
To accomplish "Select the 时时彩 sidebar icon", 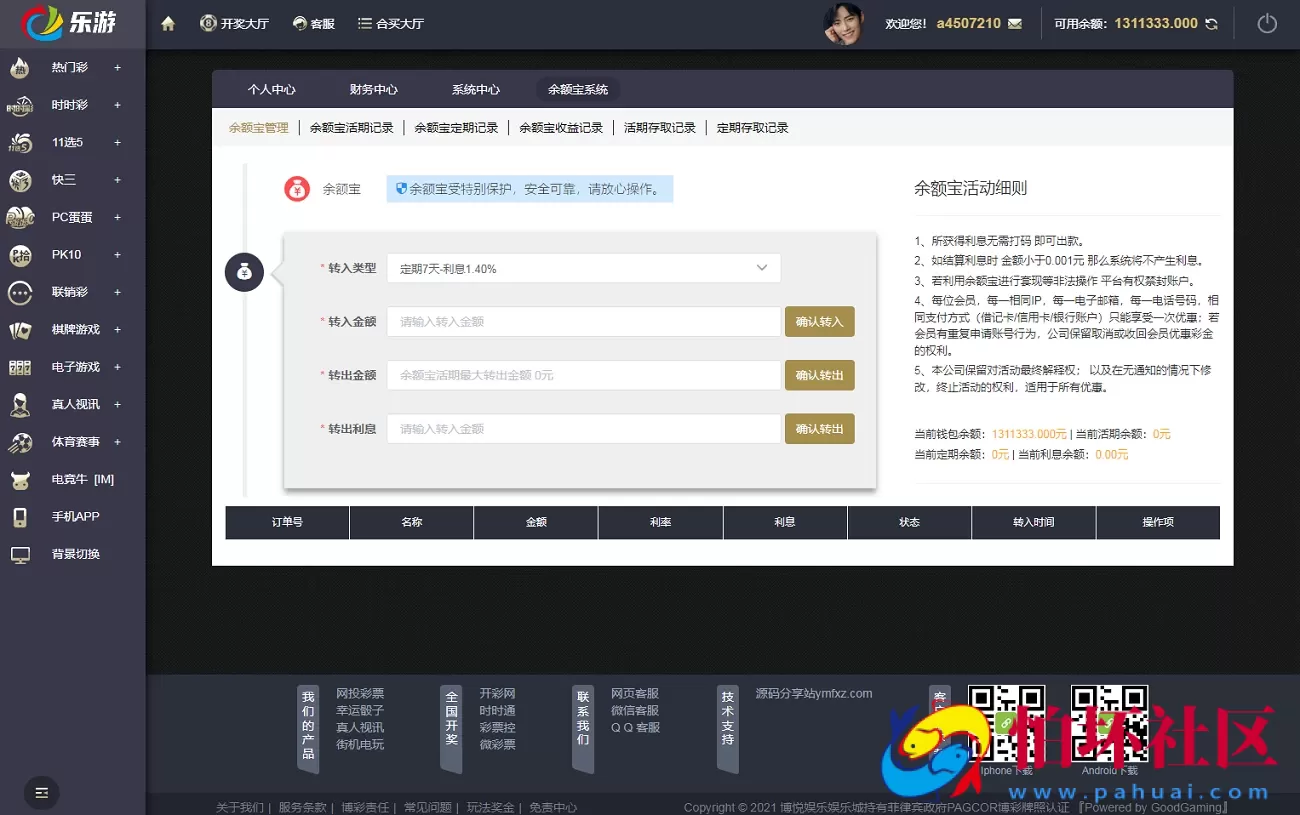I will (22, 104).
